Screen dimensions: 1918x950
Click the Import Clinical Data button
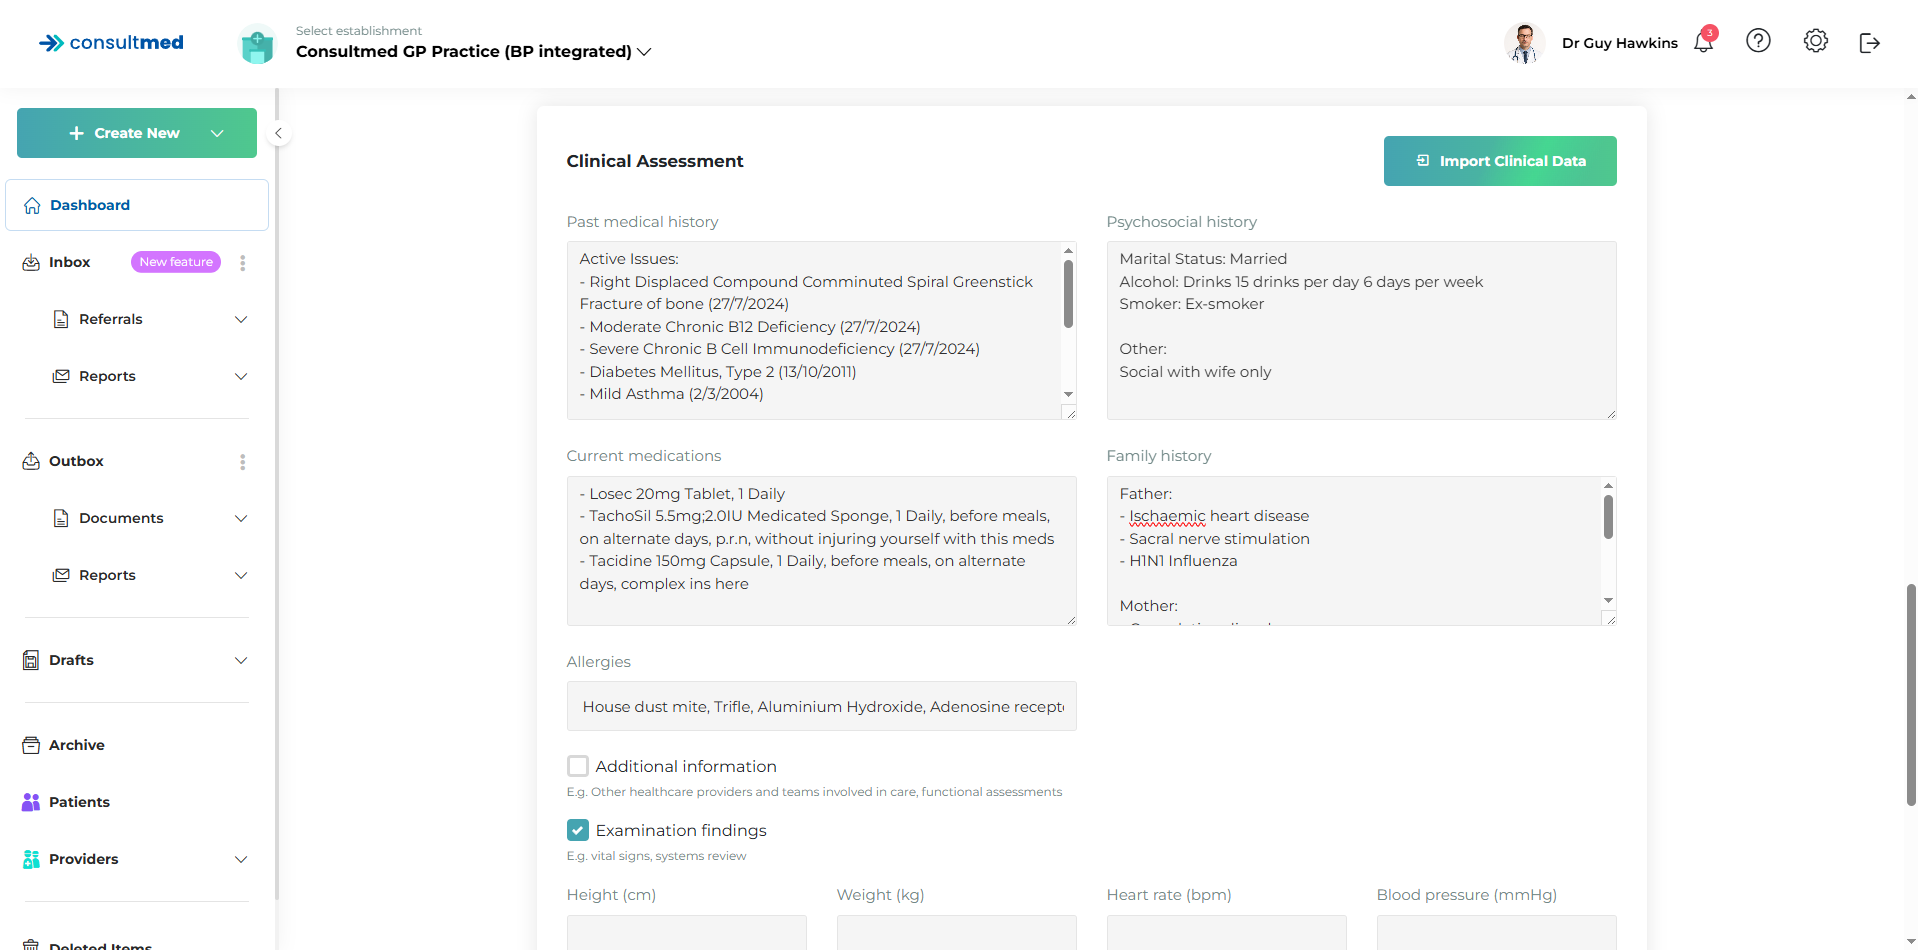tap(1499, 161)
